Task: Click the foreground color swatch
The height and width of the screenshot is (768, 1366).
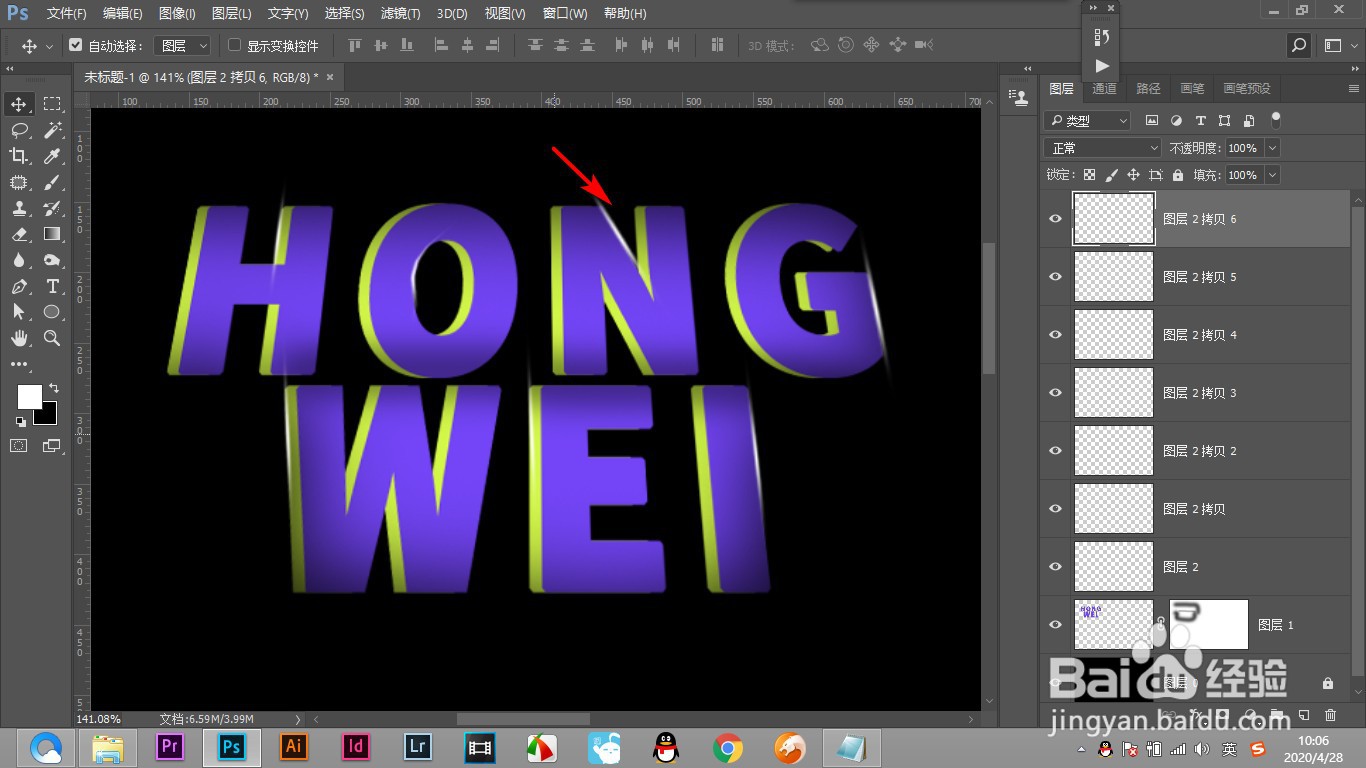Action: coord(30,398)
